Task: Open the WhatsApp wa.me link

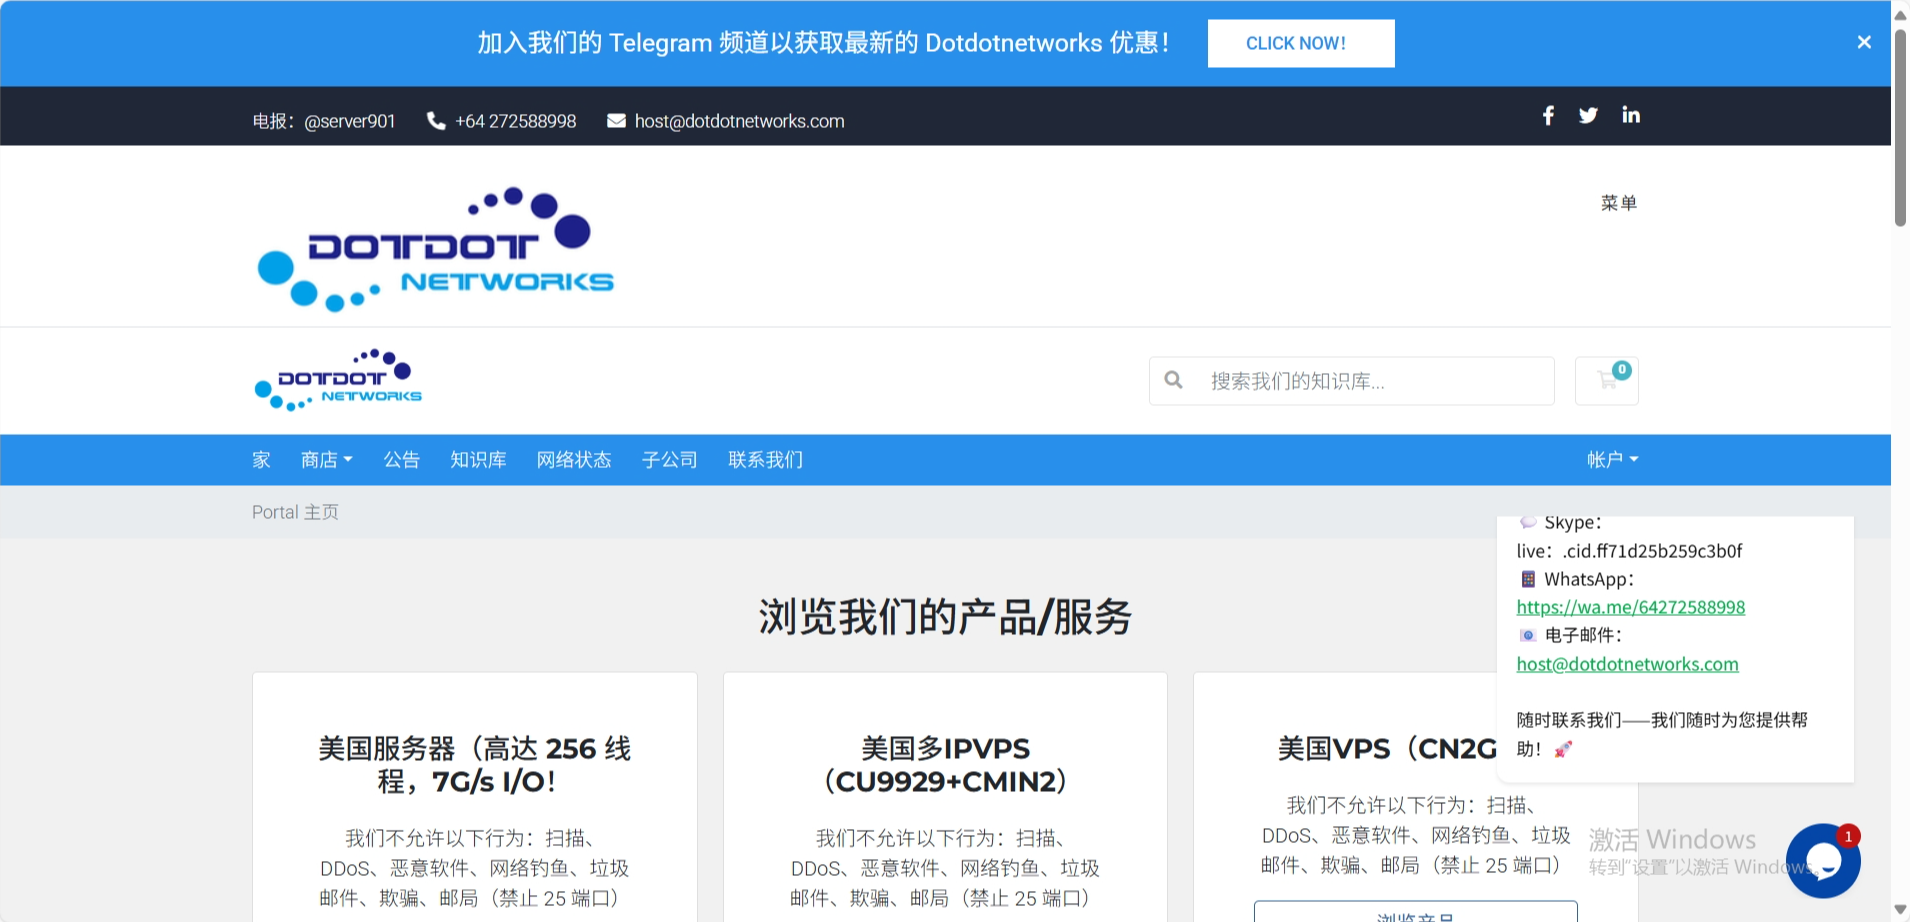Action: [x=1630, y=607]
